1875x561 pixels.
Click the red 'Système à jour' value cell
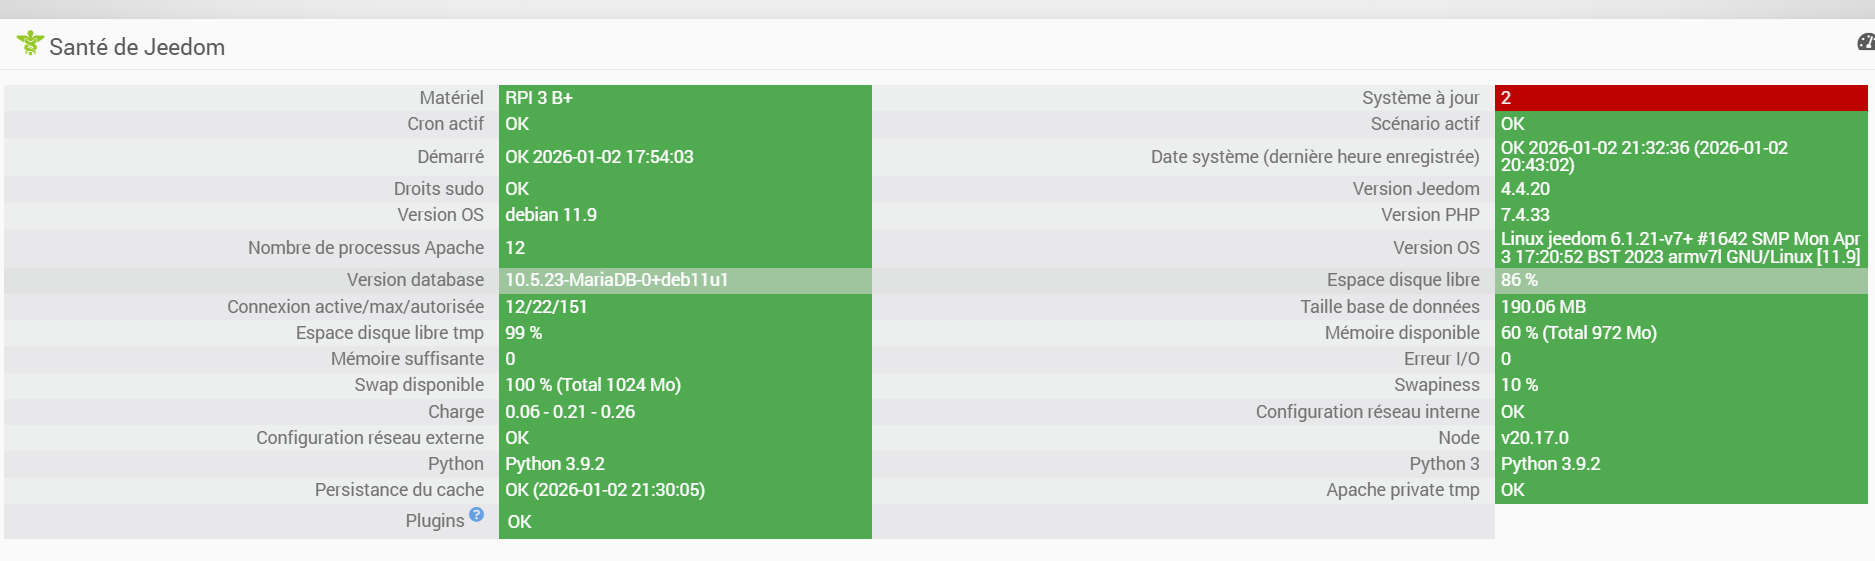pyautogui.click(x=1680, y=98)
